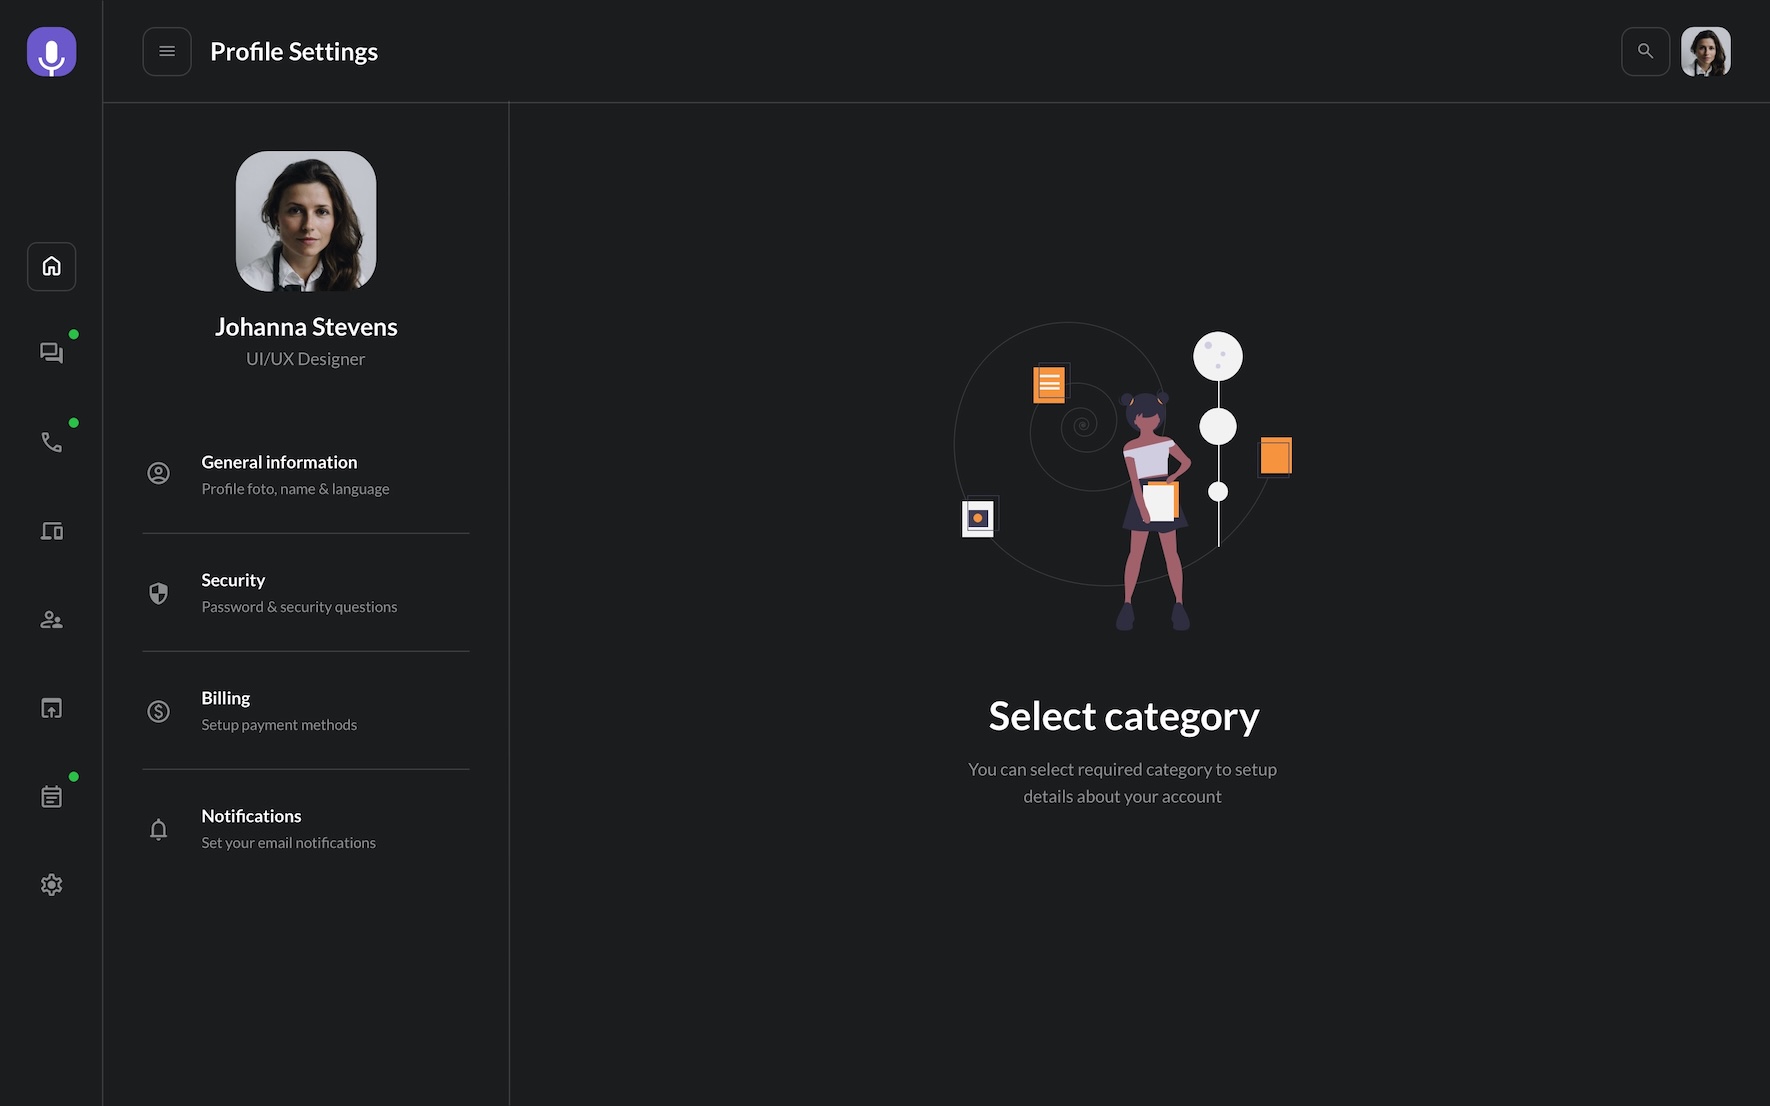The height and width of the screenshot is (1106, 1770).
Task: Open the search icon in the top bar
Action: [x=1645, y=51]
